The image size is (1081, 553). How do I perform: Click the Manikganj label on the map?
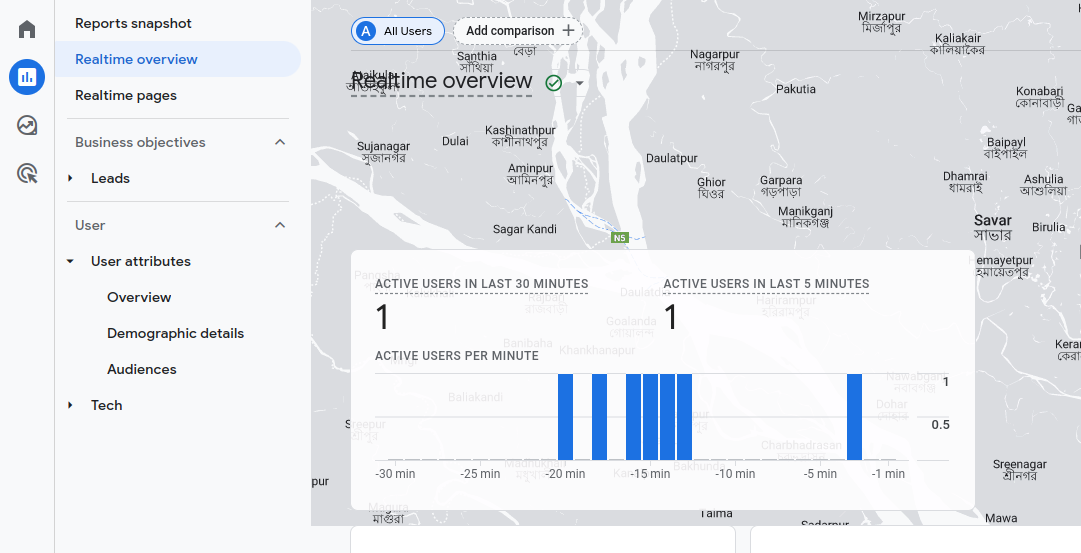pyautogui.click(x=805, y=217)
